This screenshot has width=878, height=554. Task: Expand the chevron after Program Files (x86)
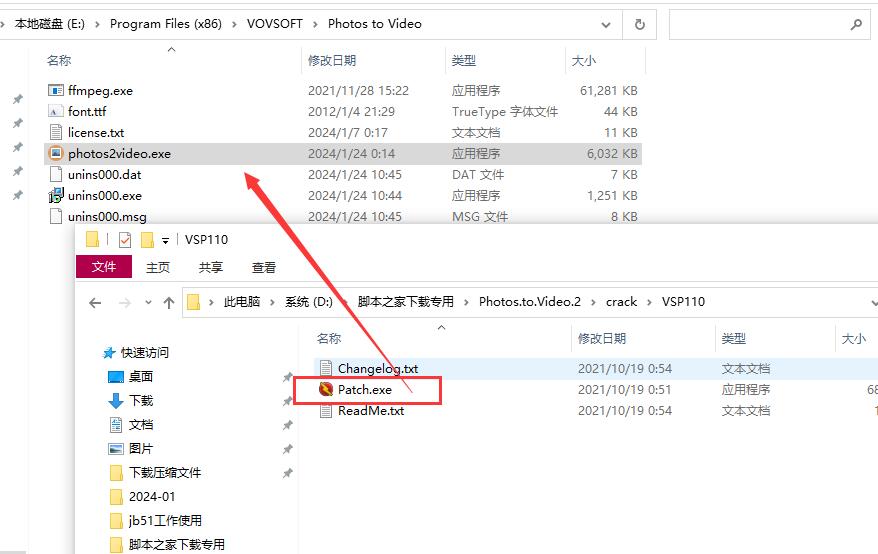[x=234, y=24]
